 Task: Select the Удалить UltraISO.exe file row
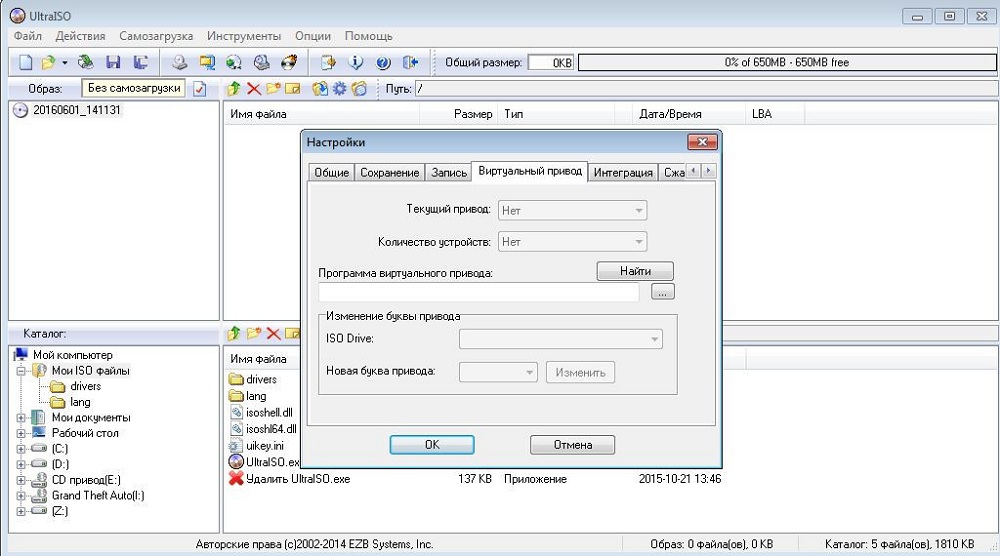[x=475, y=479]
